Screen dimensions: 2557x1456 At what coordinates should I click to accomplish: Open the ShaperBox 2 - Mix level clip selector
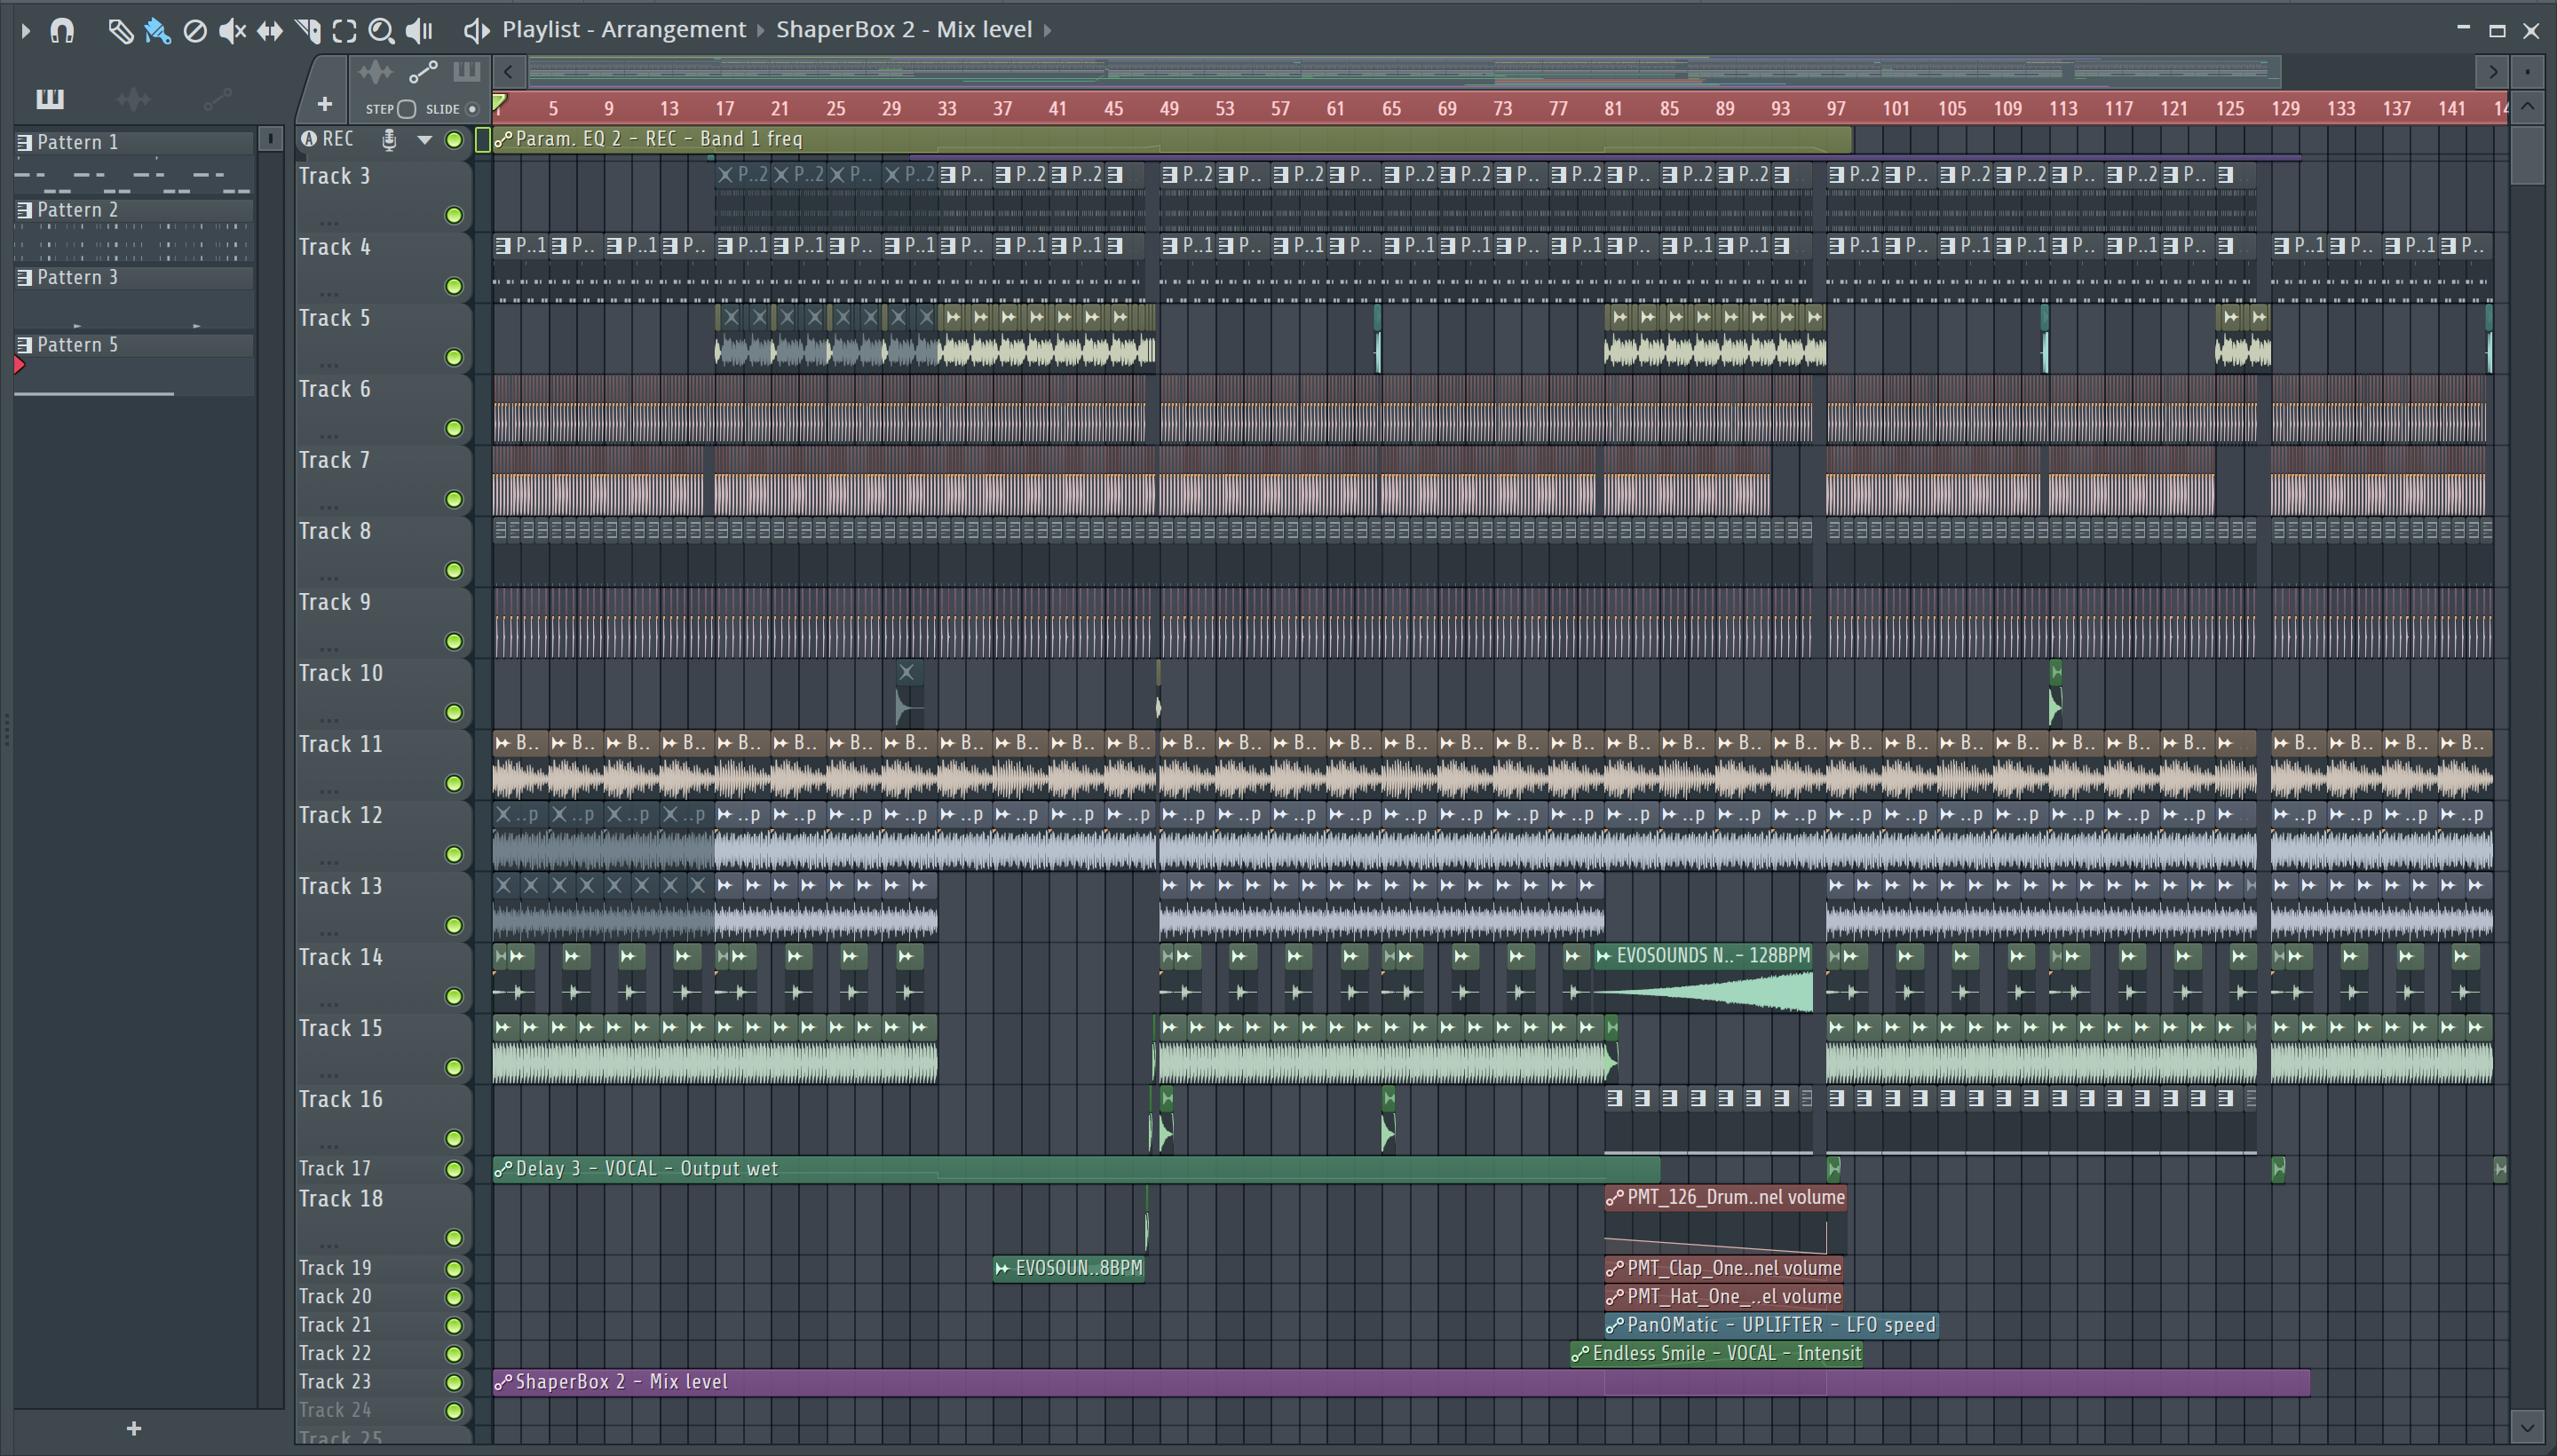tap(904, 30)
